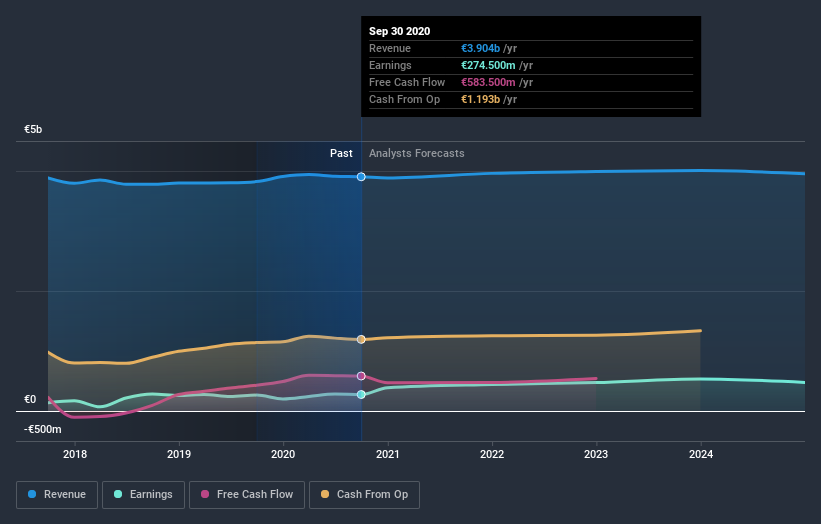Click the Free Cash Flow label in tooltip

(x=407, y=82)
